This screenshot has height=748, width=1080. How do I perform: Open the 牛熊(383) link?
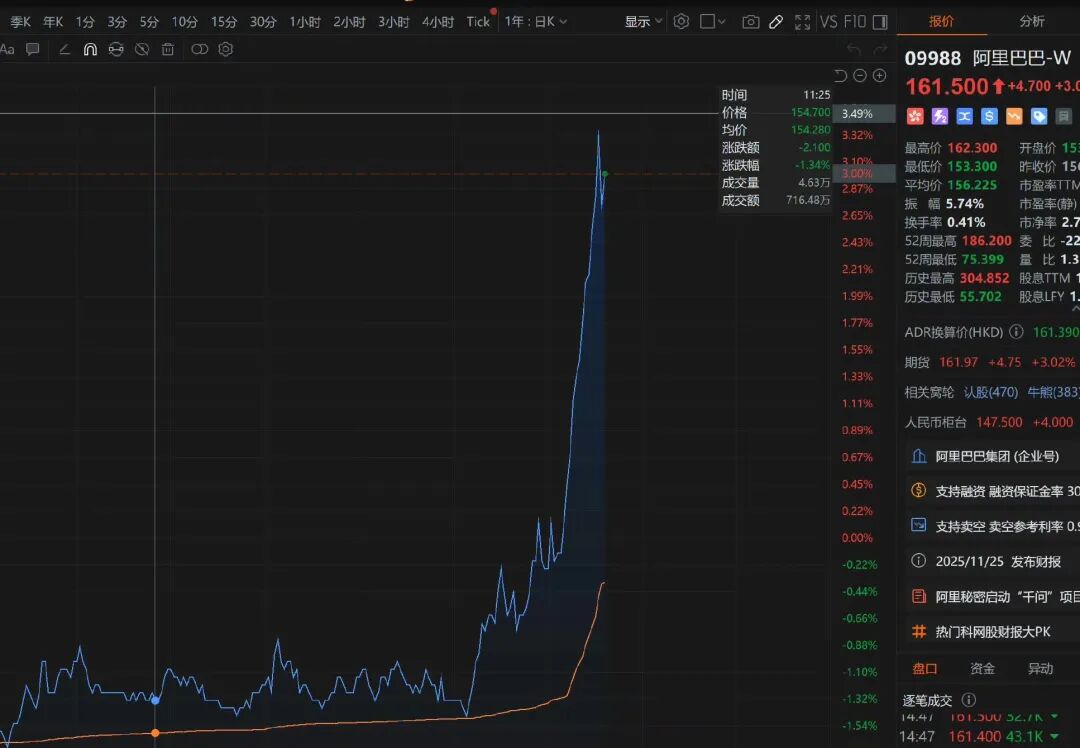click(x=1053, y=392)
